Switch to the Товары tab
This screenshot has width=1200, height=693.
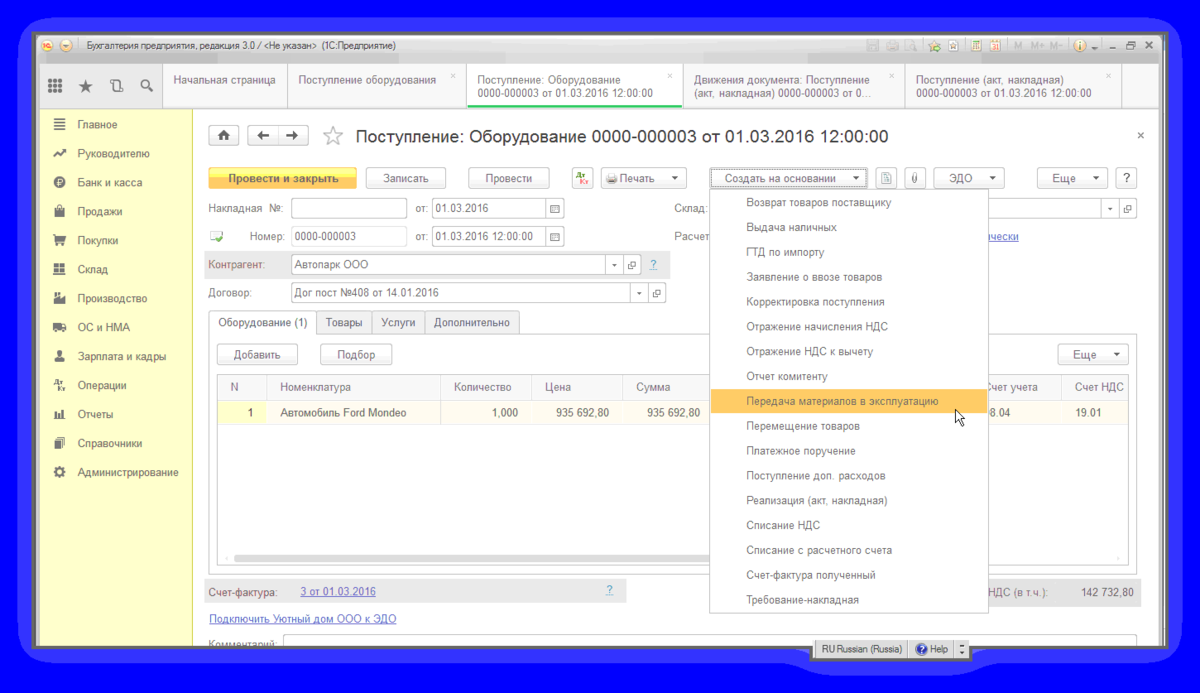tap(344, 322)
